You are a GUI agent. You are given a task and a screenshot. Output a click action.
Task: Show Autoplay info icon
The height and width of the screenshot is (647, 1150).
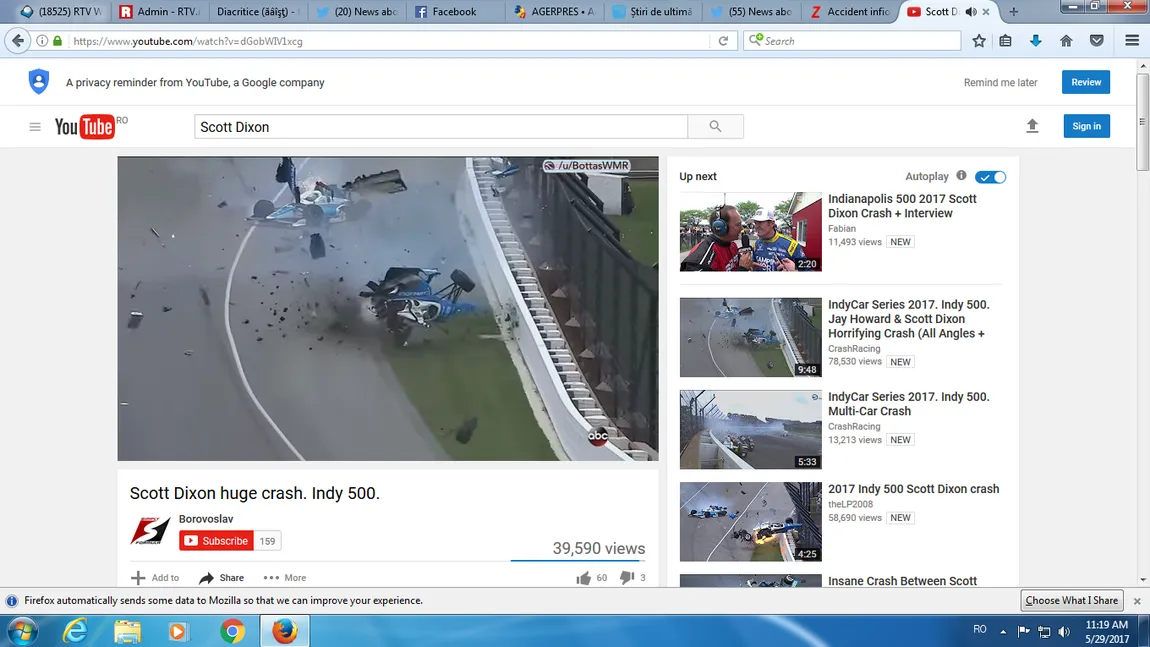(962, 175)
